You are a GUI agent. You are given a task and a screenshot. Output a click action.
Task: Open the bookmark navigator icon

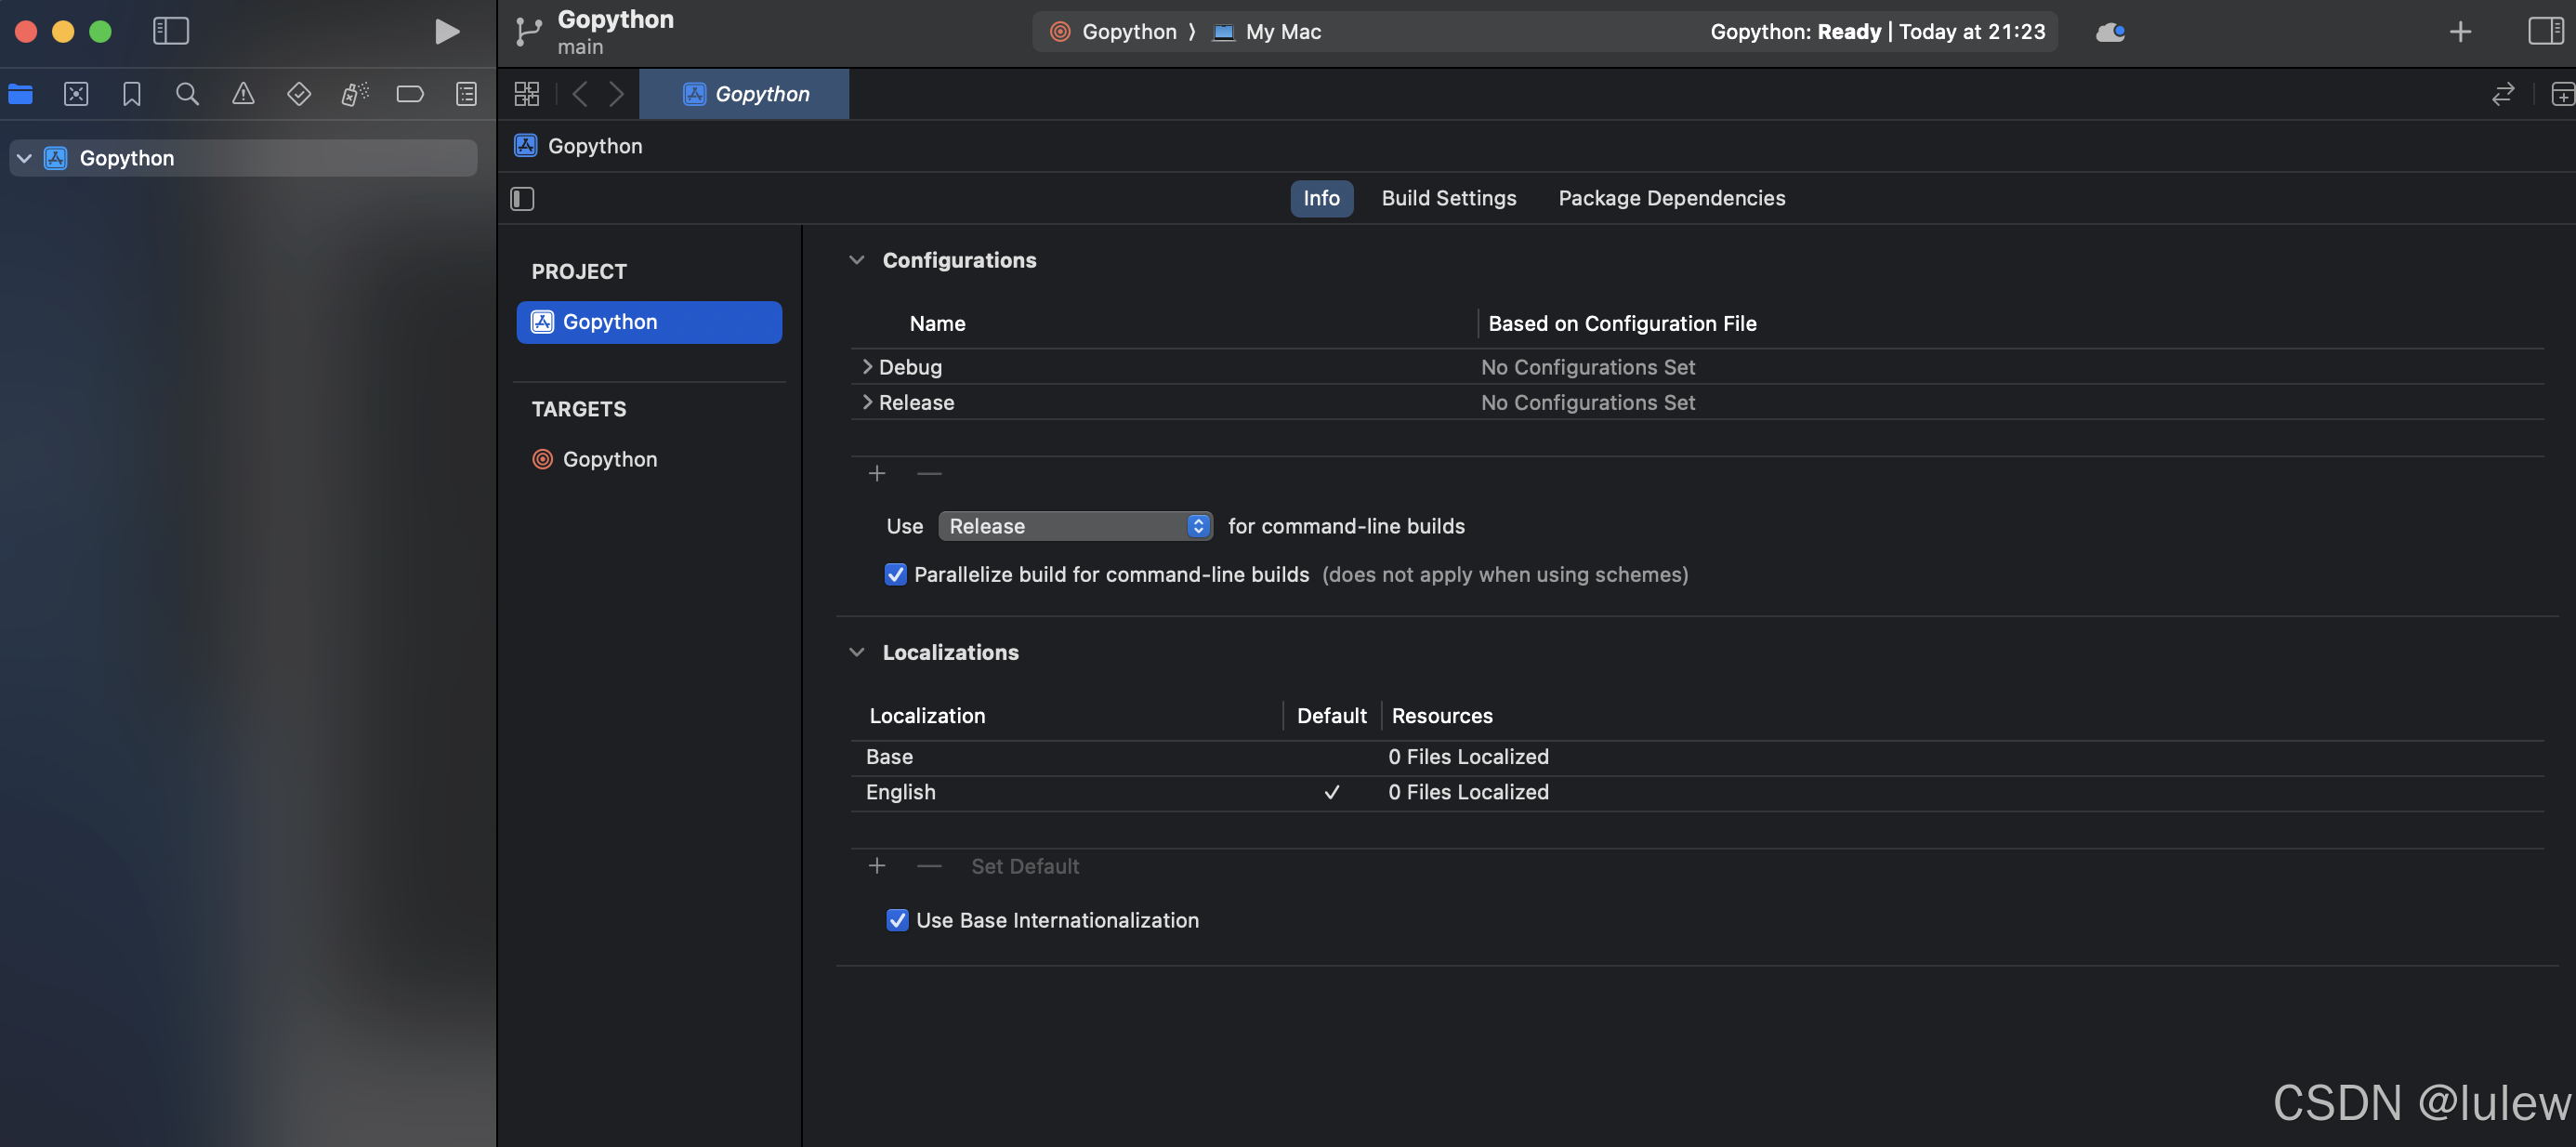[131, 94]
